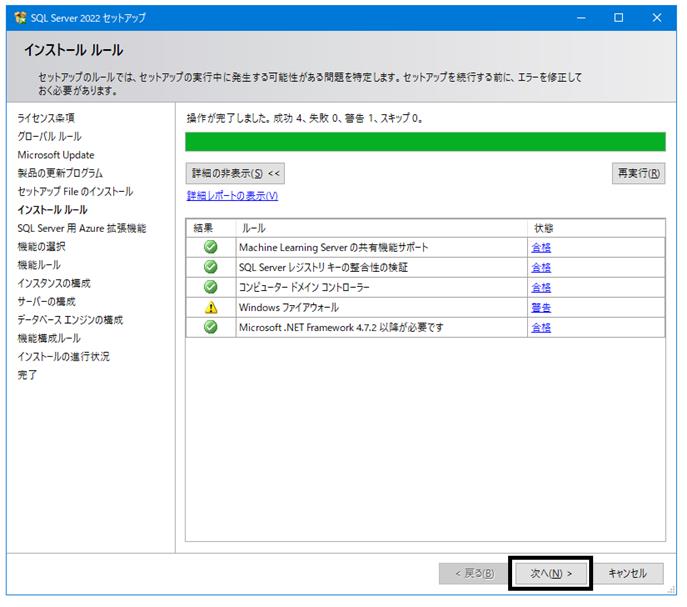Viewport: 687px width, 607px height.
Task: Click rule text SQL Server レジストリ キーの整合性の検証
Action: [323, 267]
